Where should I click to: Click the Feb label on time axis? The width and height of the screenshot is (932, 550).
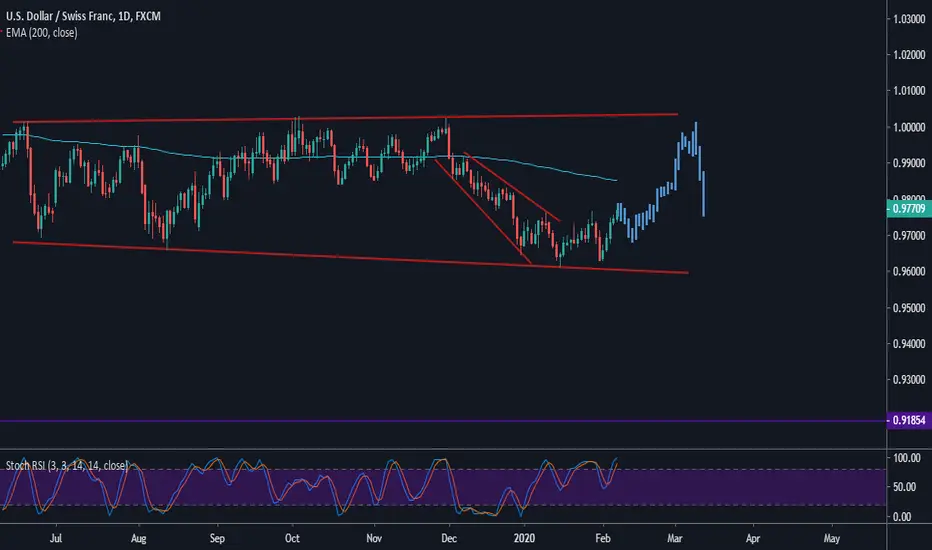tap(603, 538)
